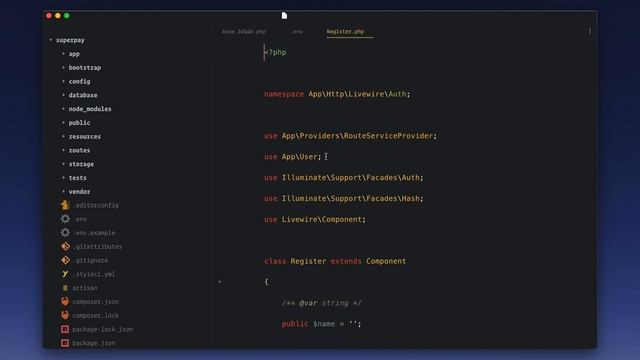Click the 'class Register extends Component' line

point(335,261)
